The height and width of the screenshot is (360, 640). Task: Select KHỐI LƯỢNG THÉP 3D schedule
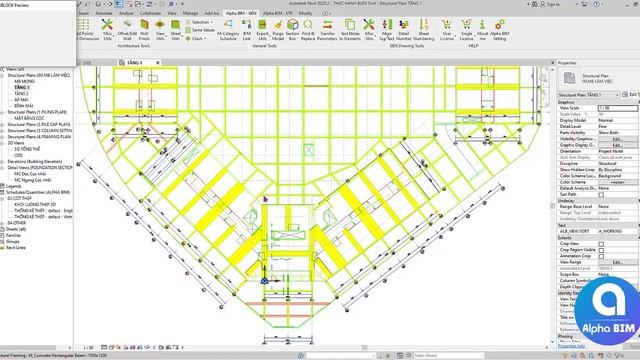pyautogui.click(x=35, y=204)
